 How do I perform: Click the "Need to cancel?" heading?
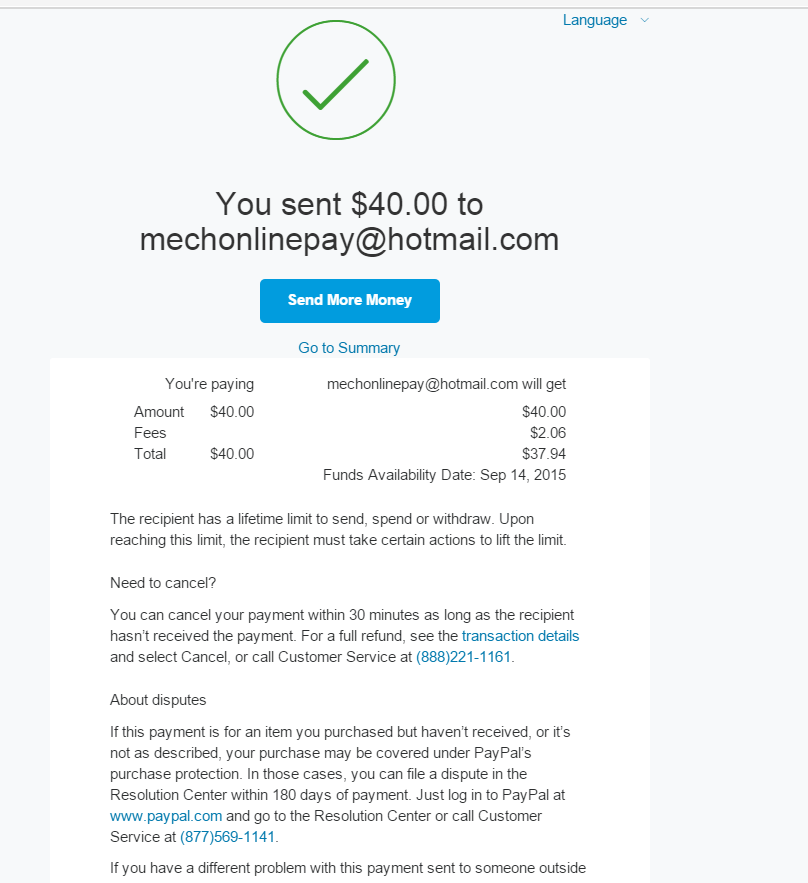pyautogui.click(x=163, y=582)
